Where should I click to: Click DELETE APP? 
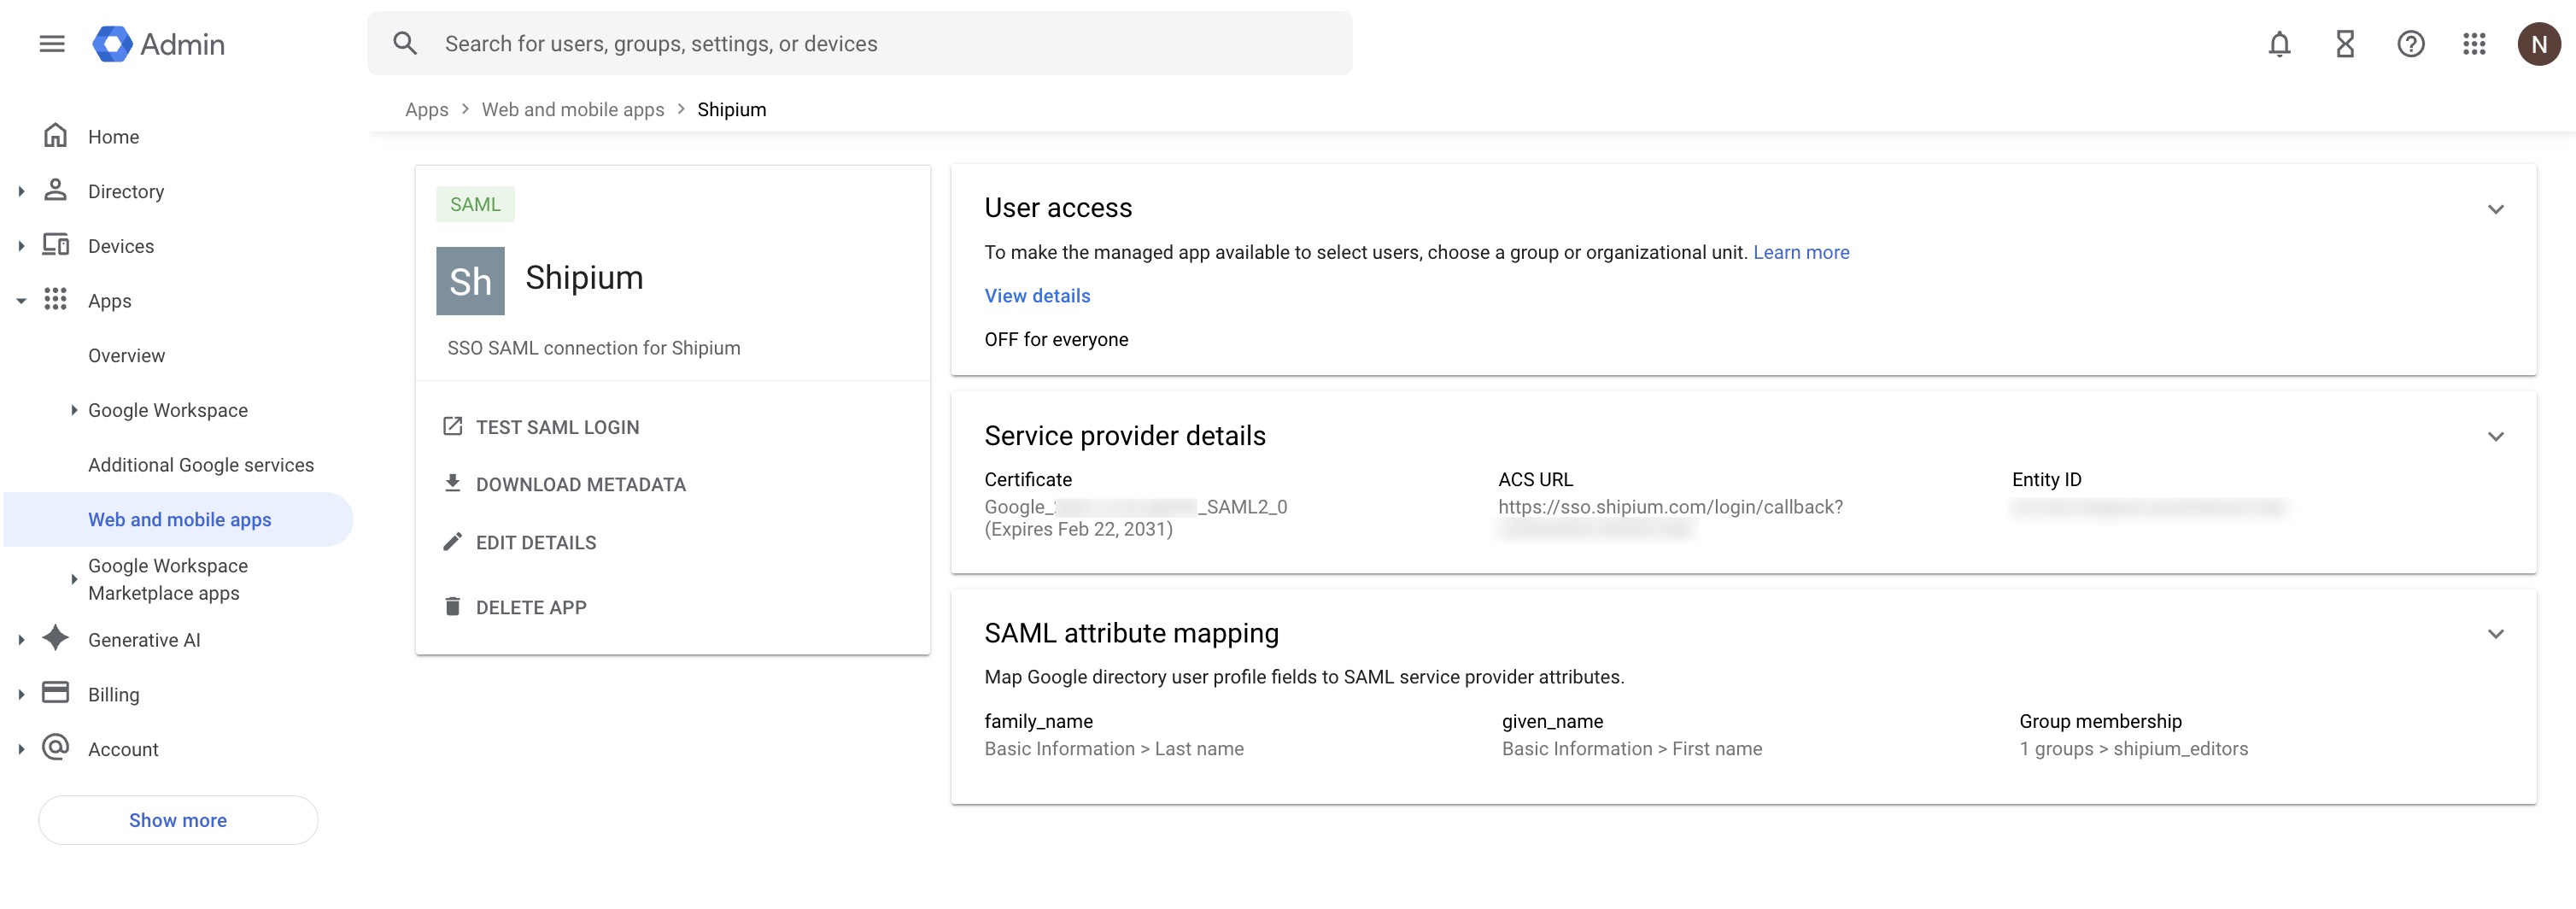point(531,608)
